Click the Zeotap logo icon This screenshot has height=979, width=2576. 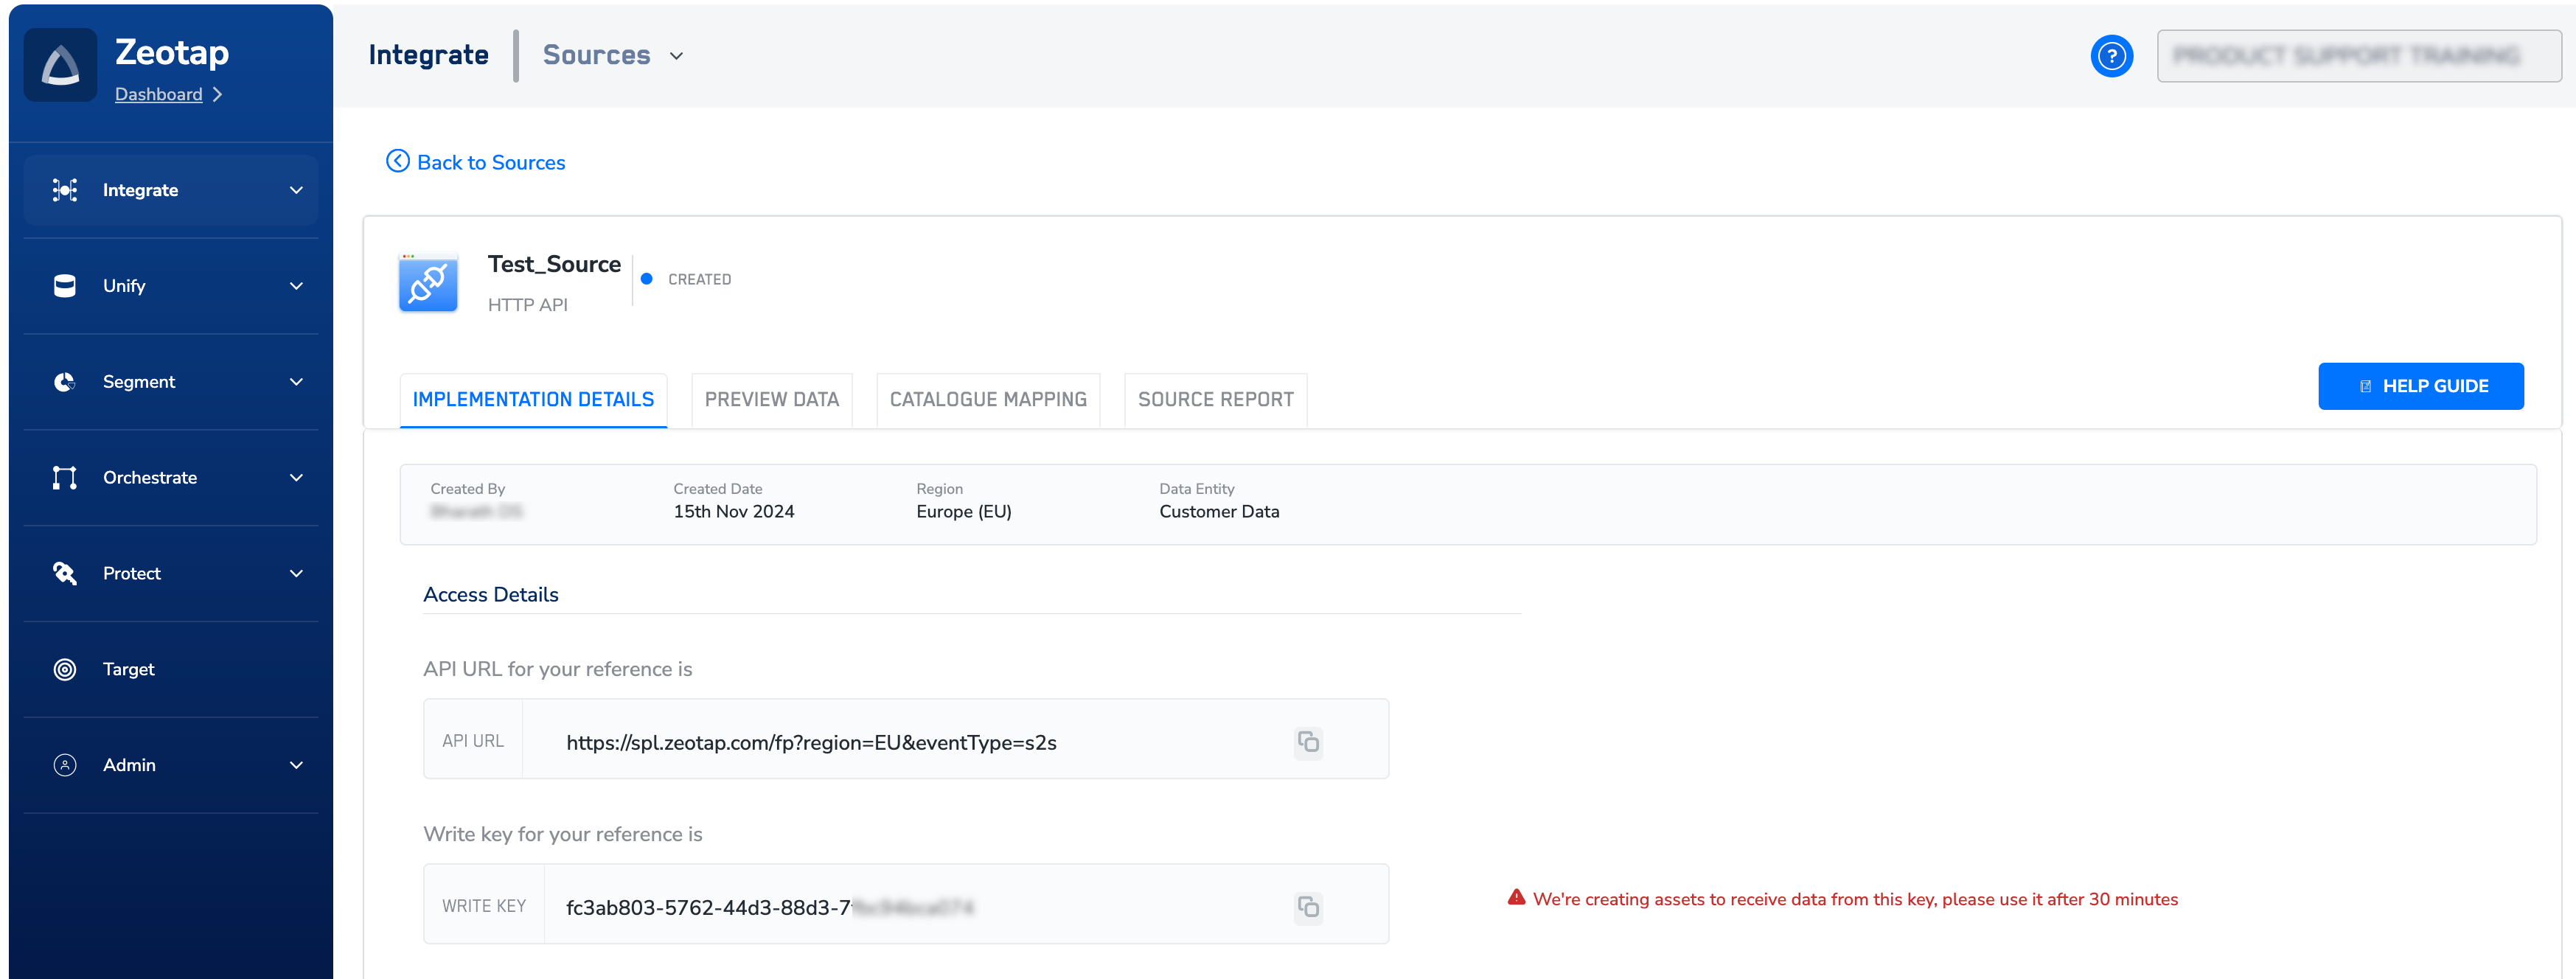60,65
